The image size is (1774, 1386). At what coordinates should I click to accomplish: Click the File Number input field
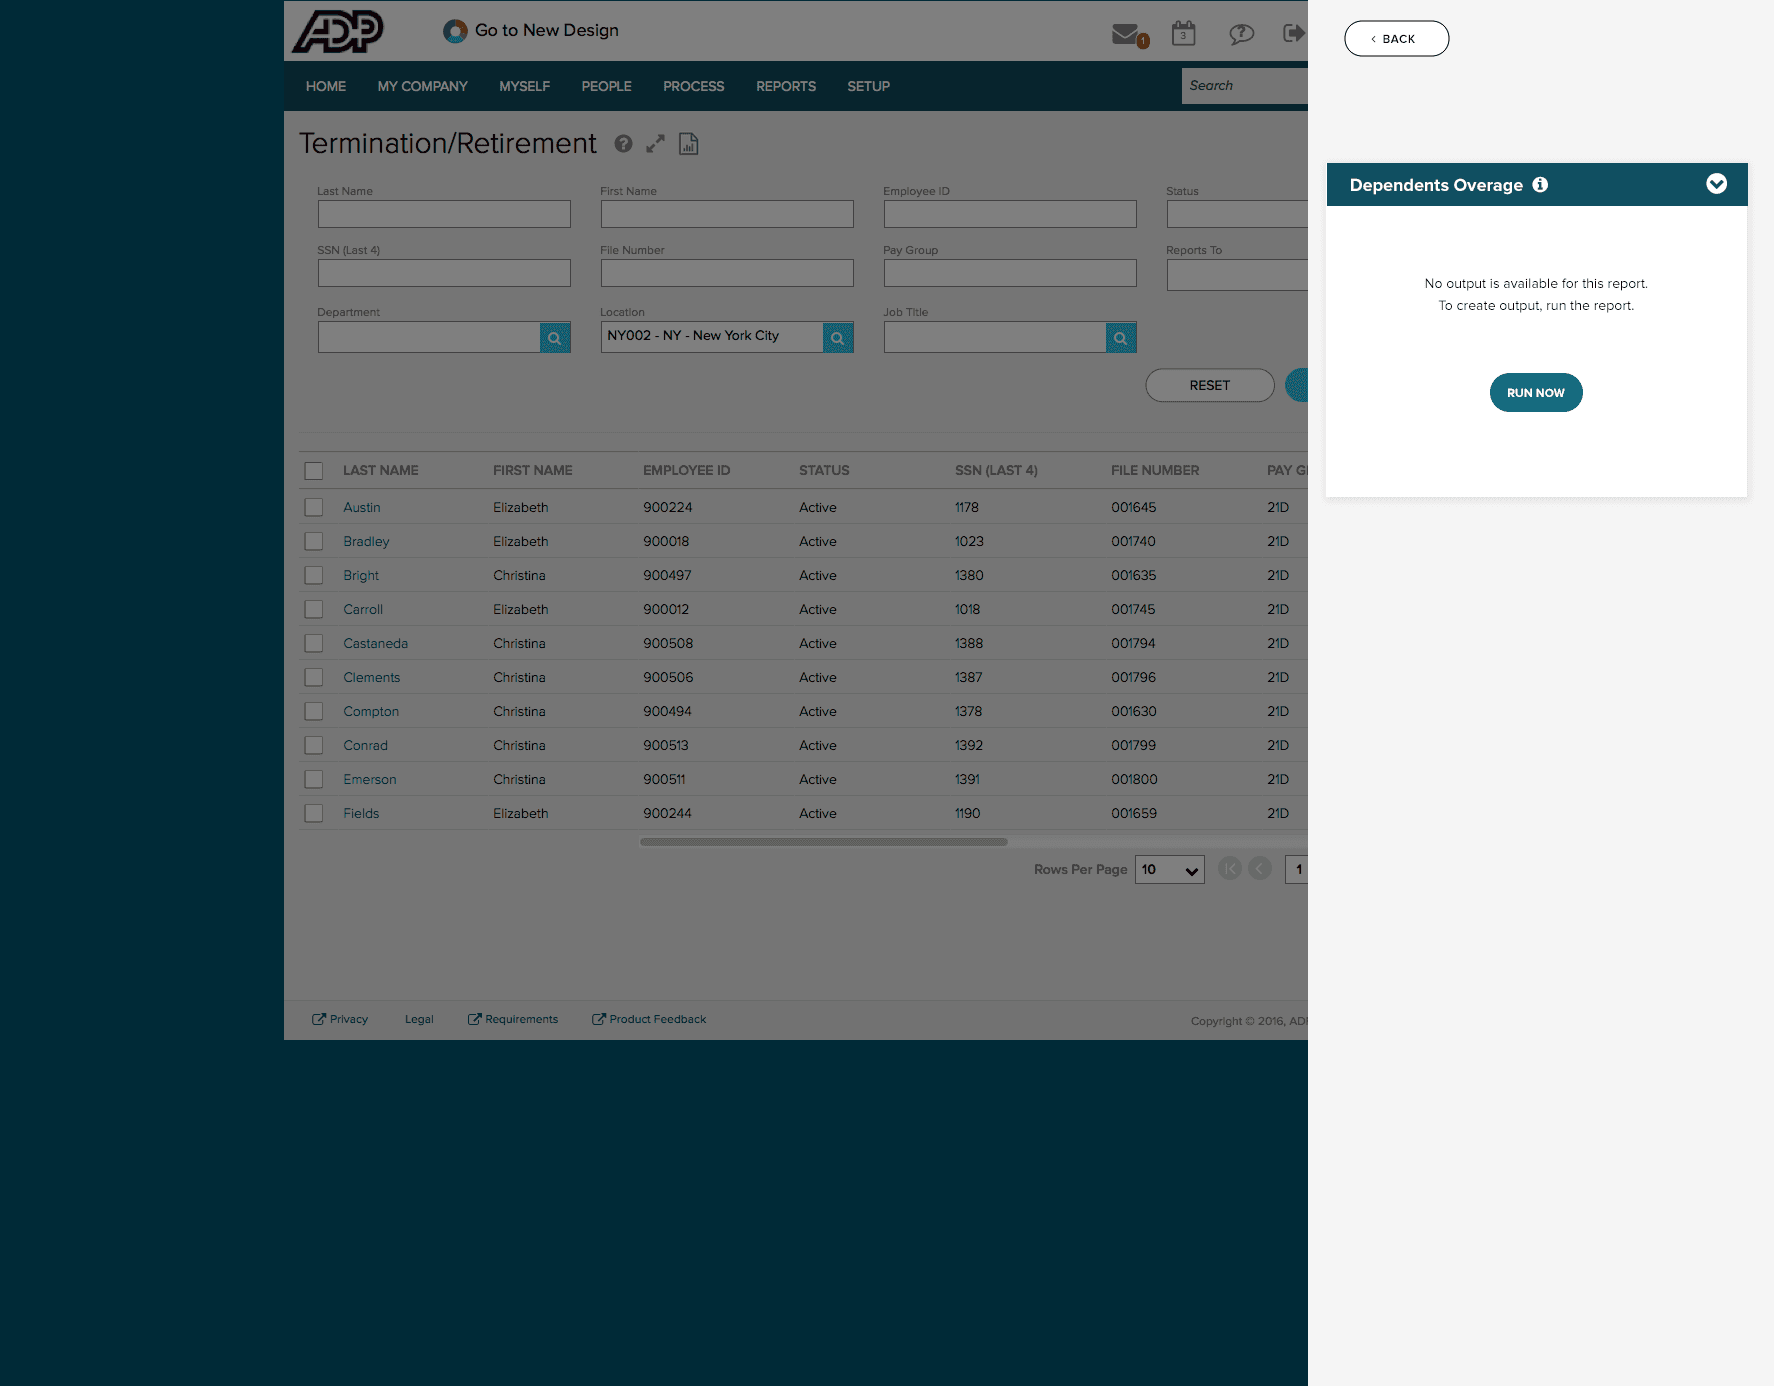point(727,273)
